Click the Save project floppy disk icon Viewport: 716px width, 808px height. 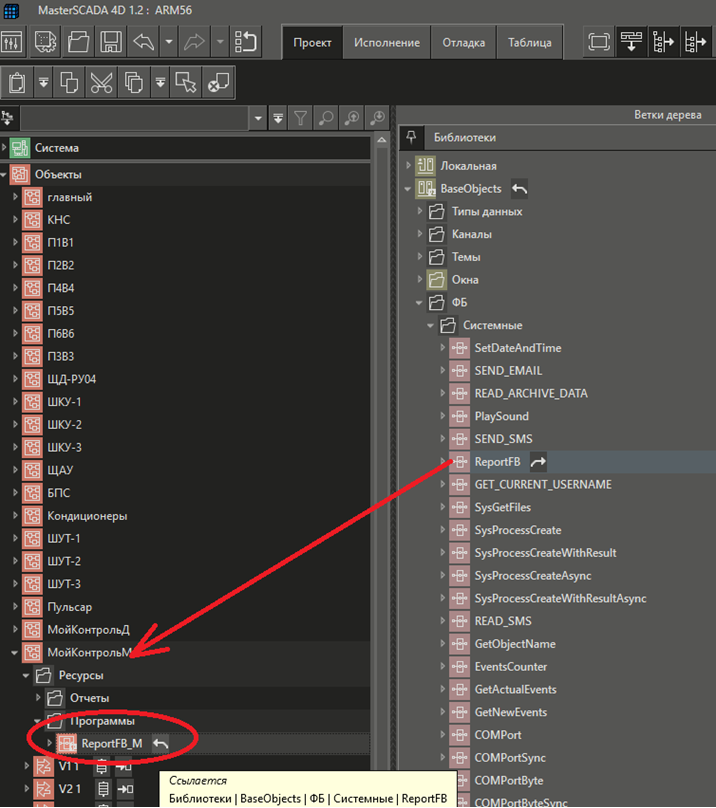click(x=110, y=43)
